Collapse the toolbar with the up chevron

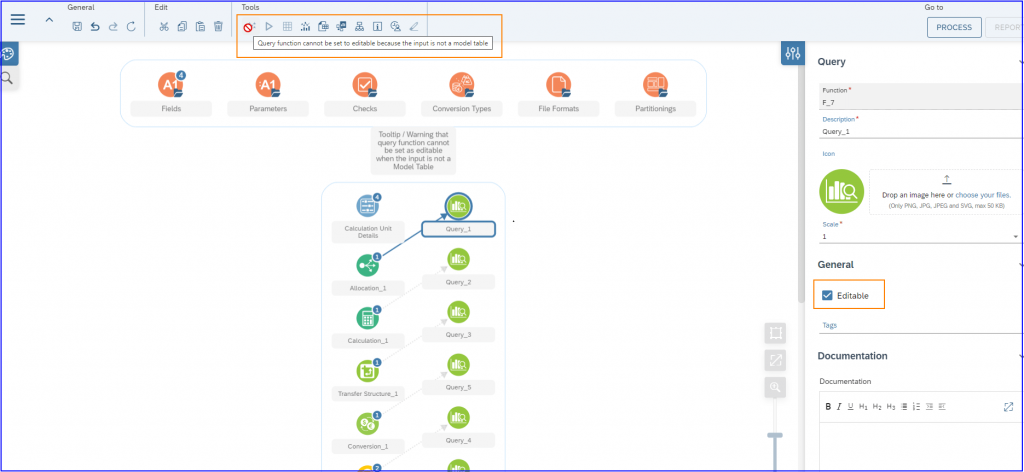point(49,20)
